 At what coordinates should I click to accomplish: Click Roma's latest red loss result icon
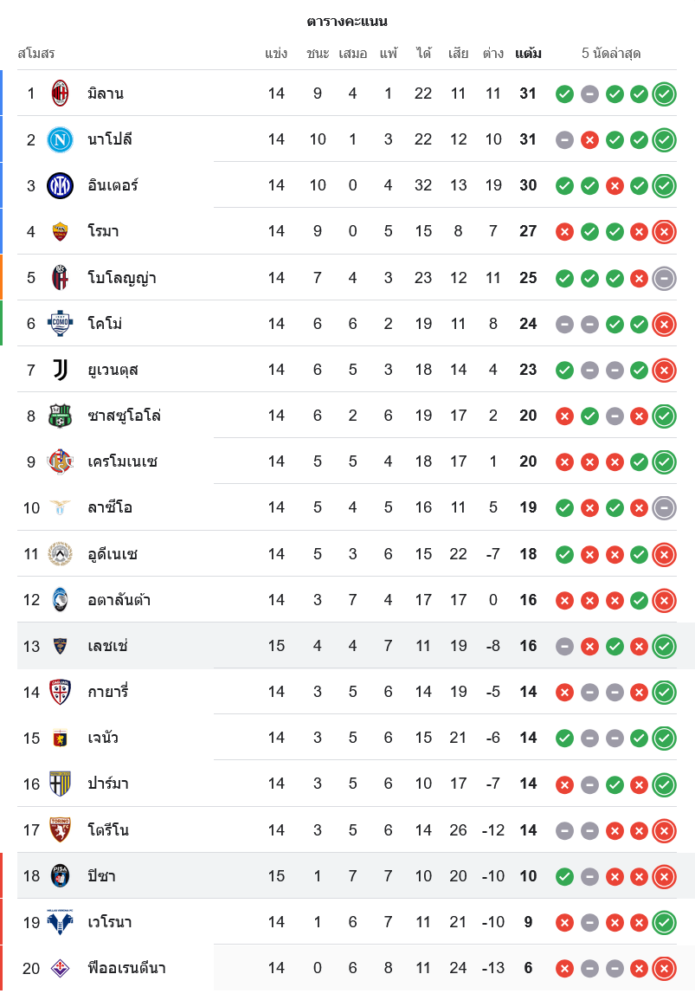[664, 232]
